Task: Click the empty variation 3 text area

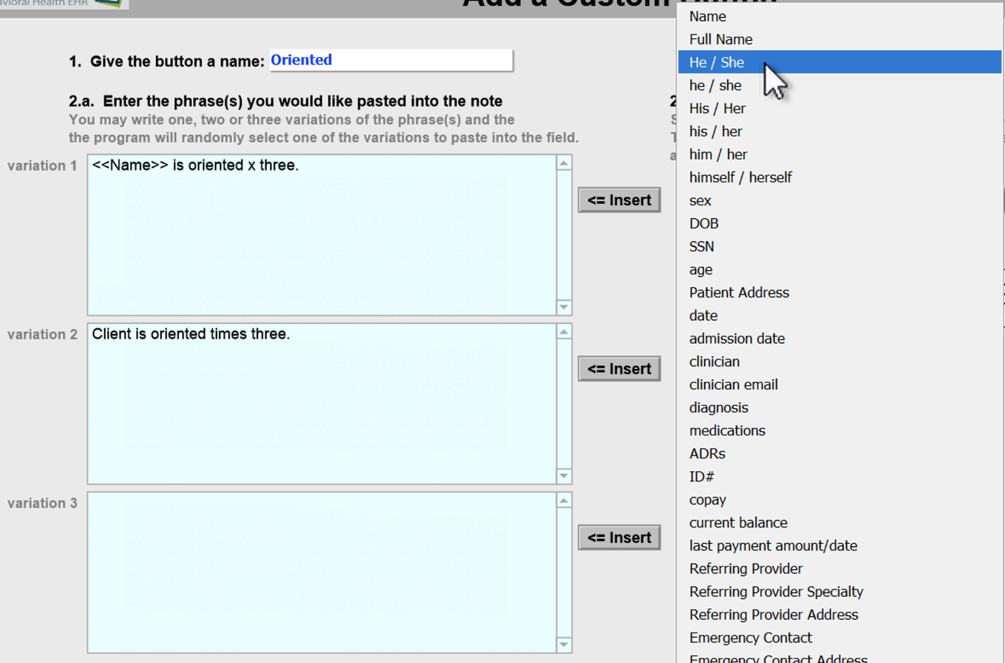Action: pyautogui.click(x=321, y=572)
